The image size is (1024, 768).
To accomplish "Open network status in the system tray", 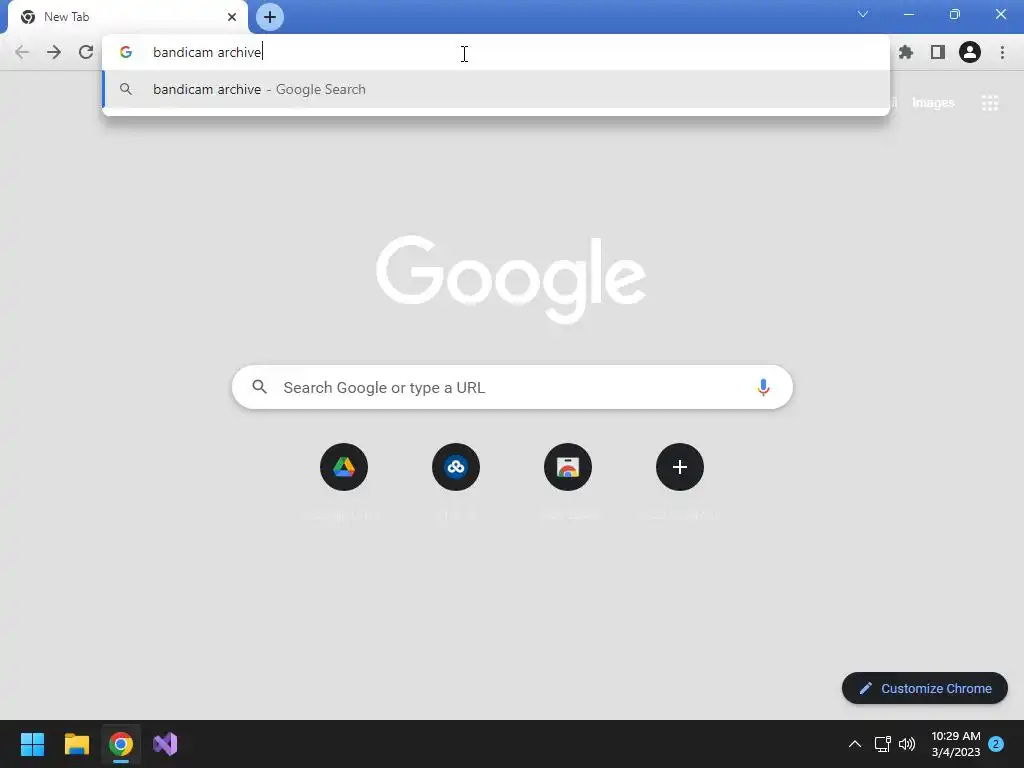I will click(882, 744).
